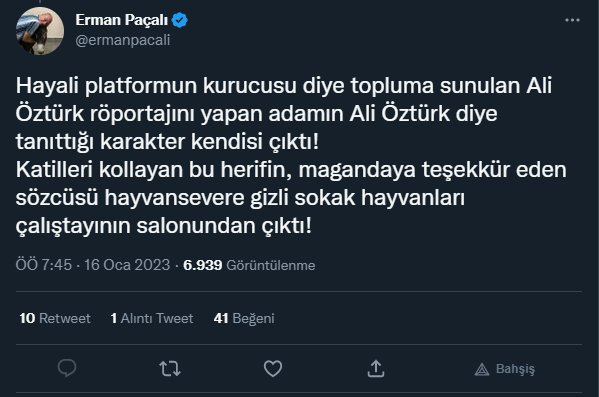Like the tweet with the heart icon
This screenshot has height=397, width=599.
pos(273,369)
